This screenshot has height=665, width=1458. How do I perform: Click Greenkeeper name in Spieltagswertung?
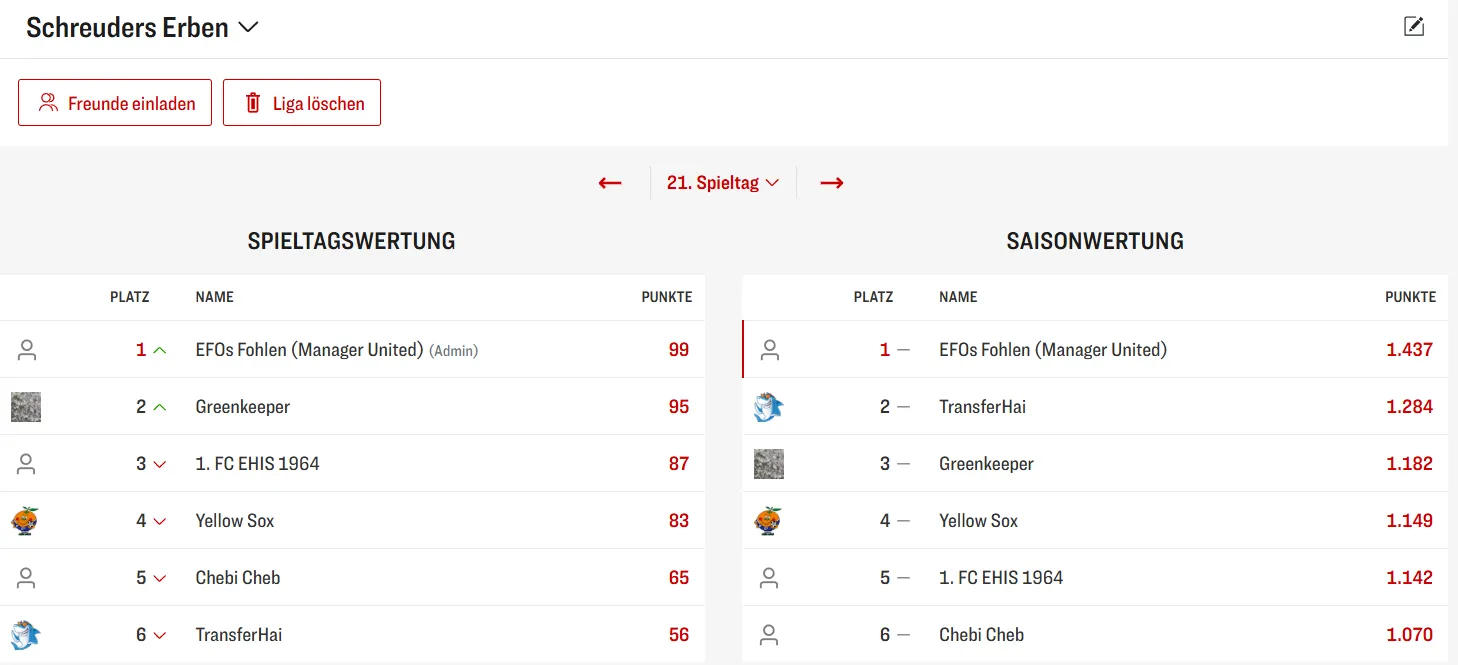click(243, 407)
